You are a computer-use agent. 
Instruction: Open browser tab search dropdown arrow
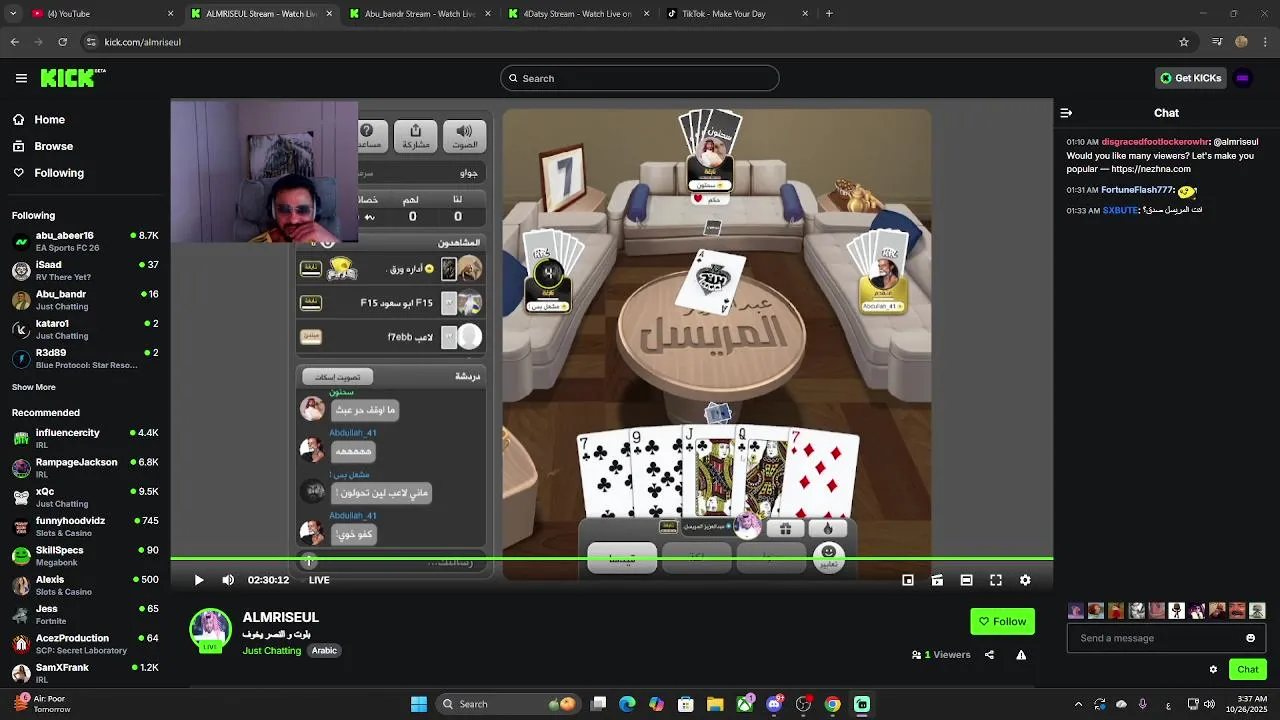tap(11, 14)
